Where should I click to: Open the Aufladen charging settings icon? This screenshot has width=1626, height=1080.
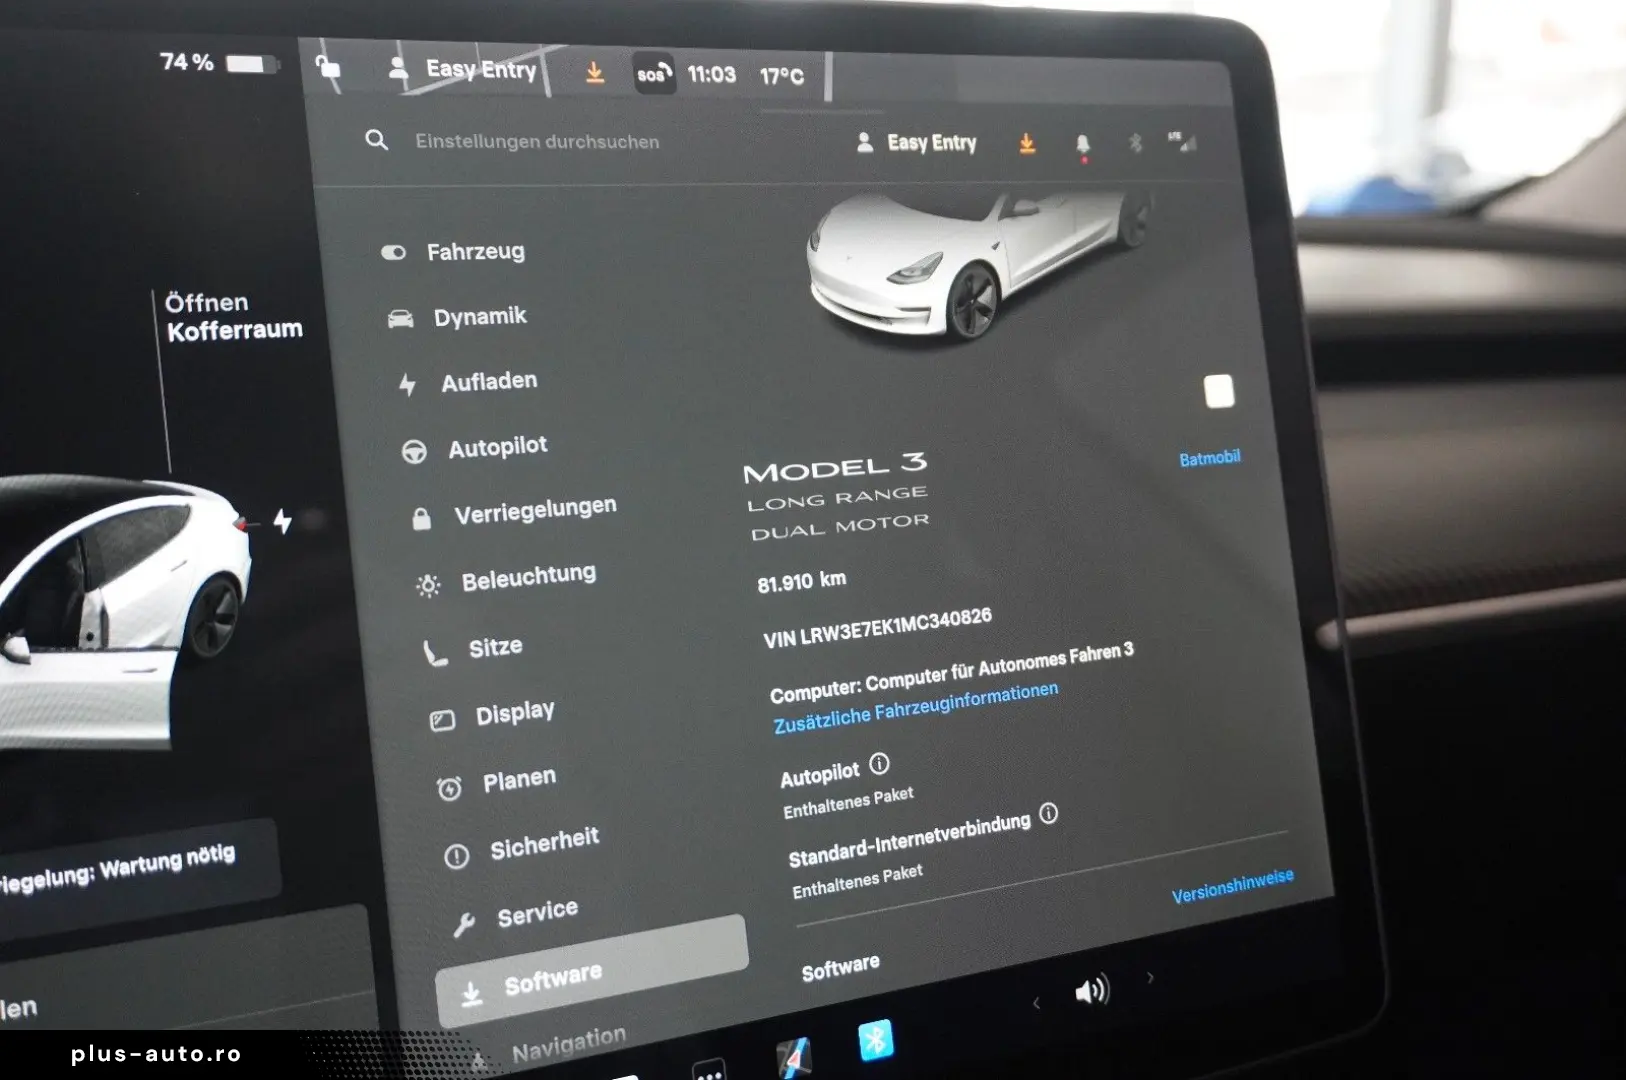[407, 381]
